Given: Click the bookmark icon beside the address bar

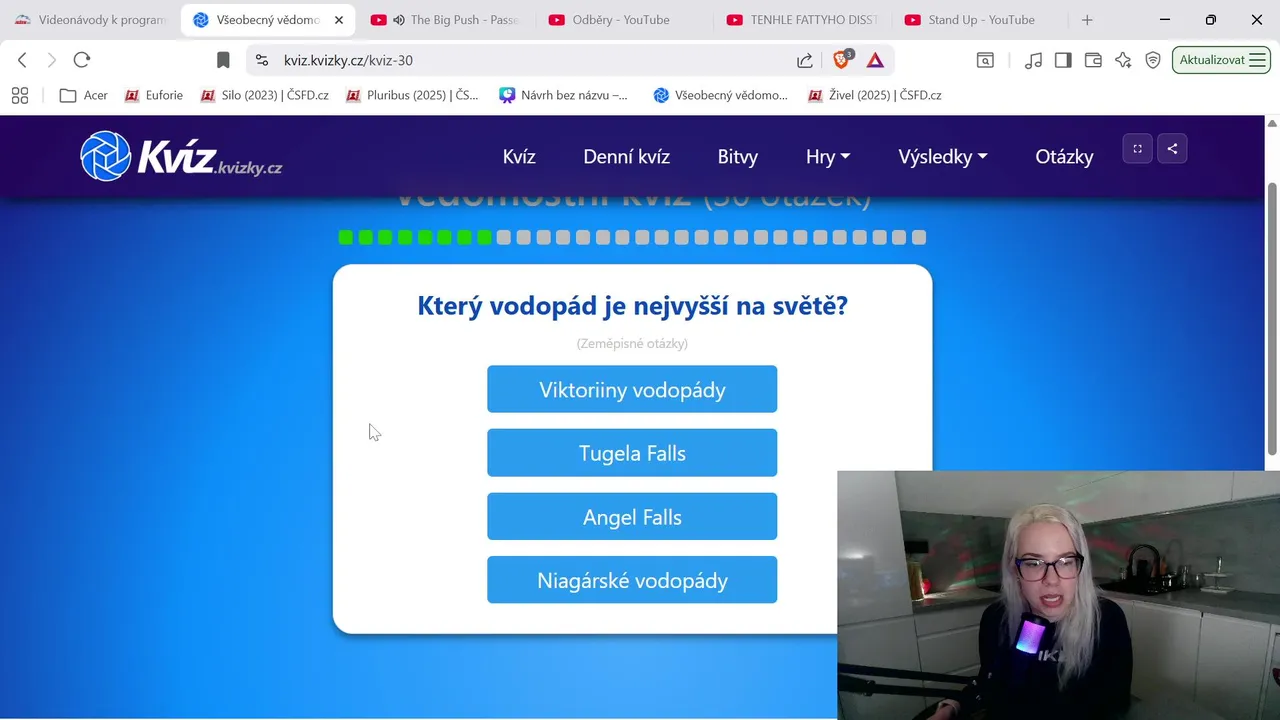Looking at the screenshot, I should (223, 60).
